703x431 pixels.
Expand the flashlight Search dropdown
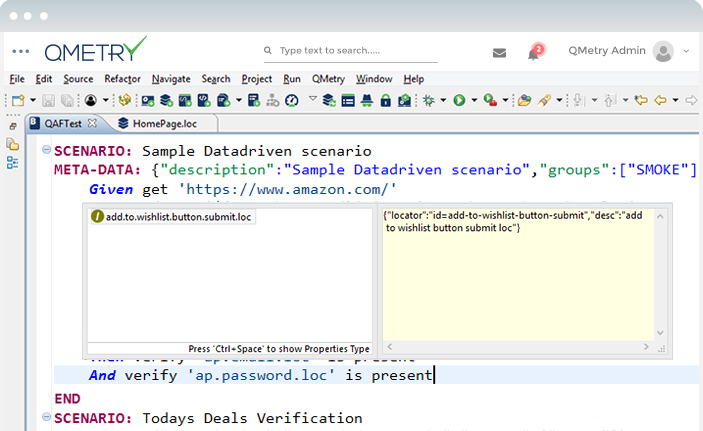coord(560,100)
